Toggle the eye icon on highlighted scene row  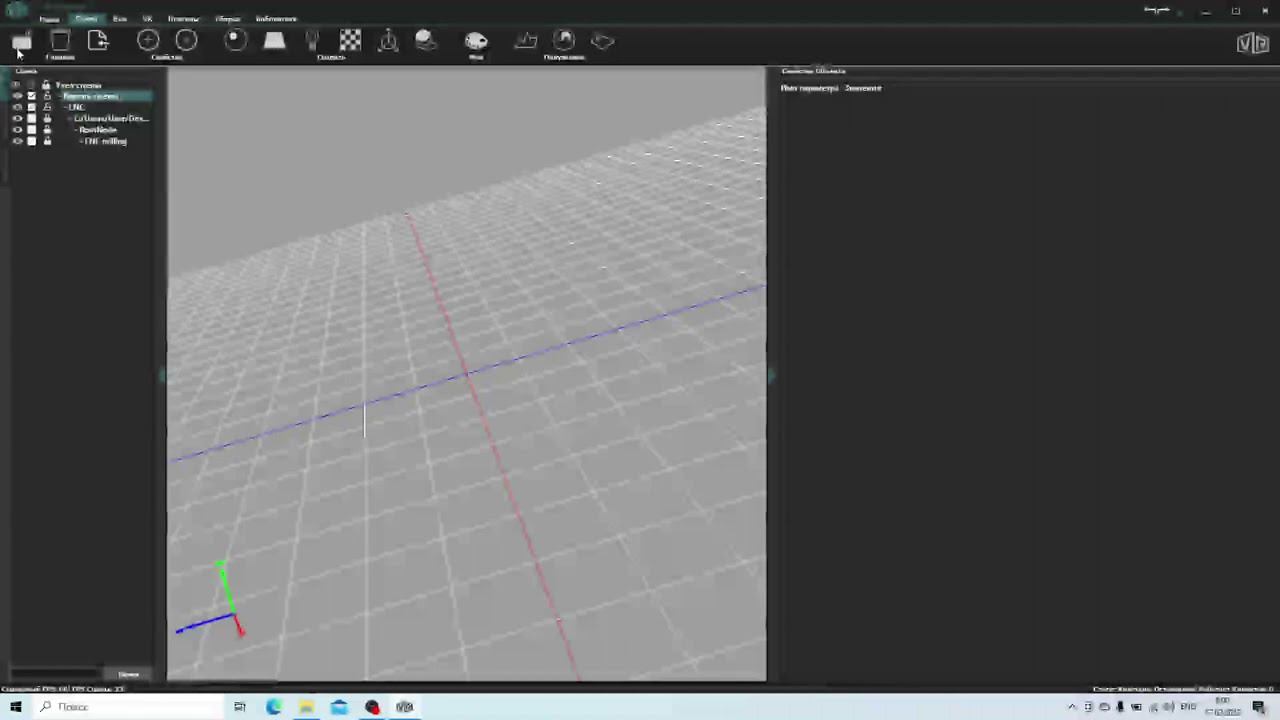point(17,96)
